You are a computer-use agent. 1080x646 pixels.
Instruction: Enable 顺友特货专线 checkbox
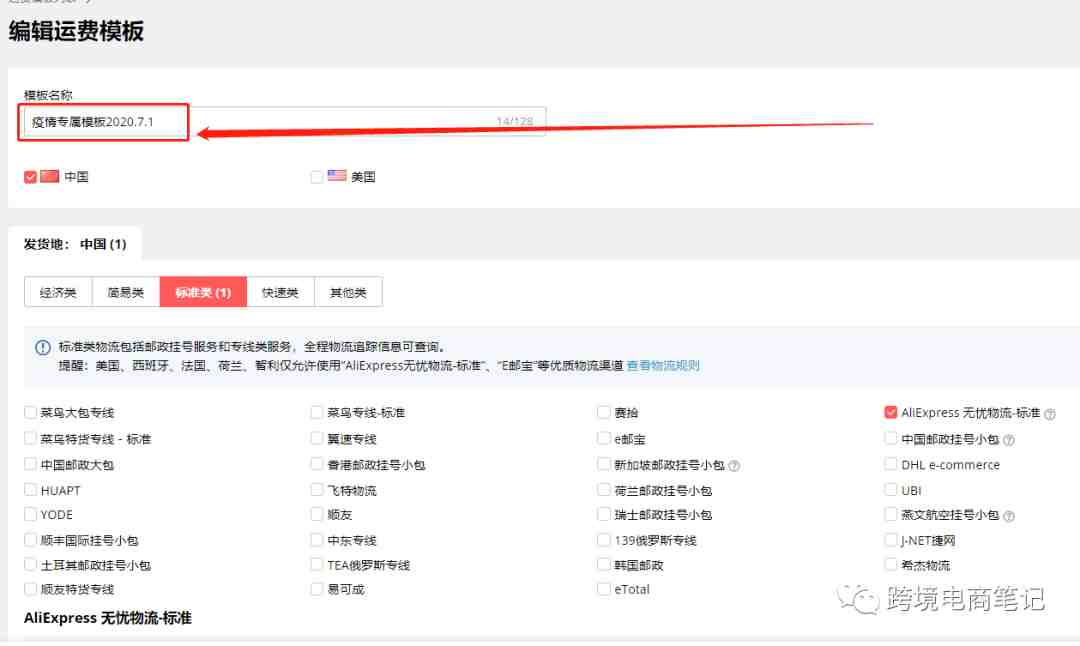(x=30, y=589)
